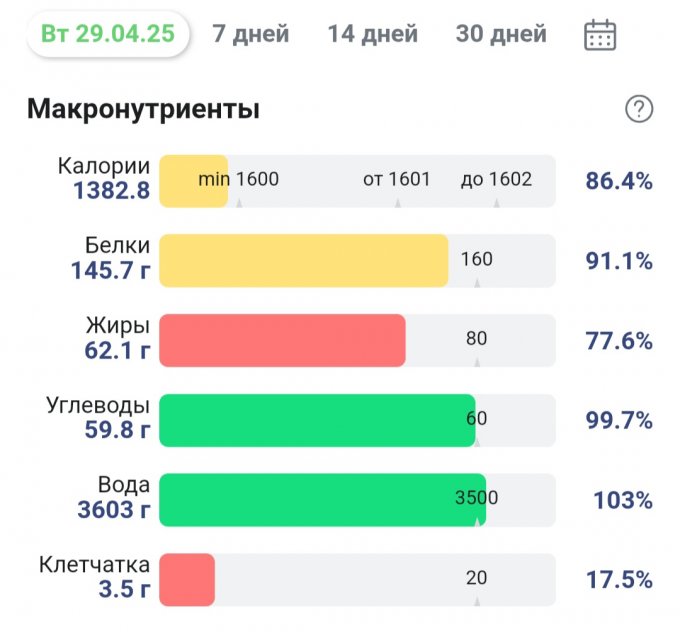Image resolution: width=680 pixels, height=632 pixels.
Task: Click the Макронутриенты section heading
Action: [x=143, y=109]
